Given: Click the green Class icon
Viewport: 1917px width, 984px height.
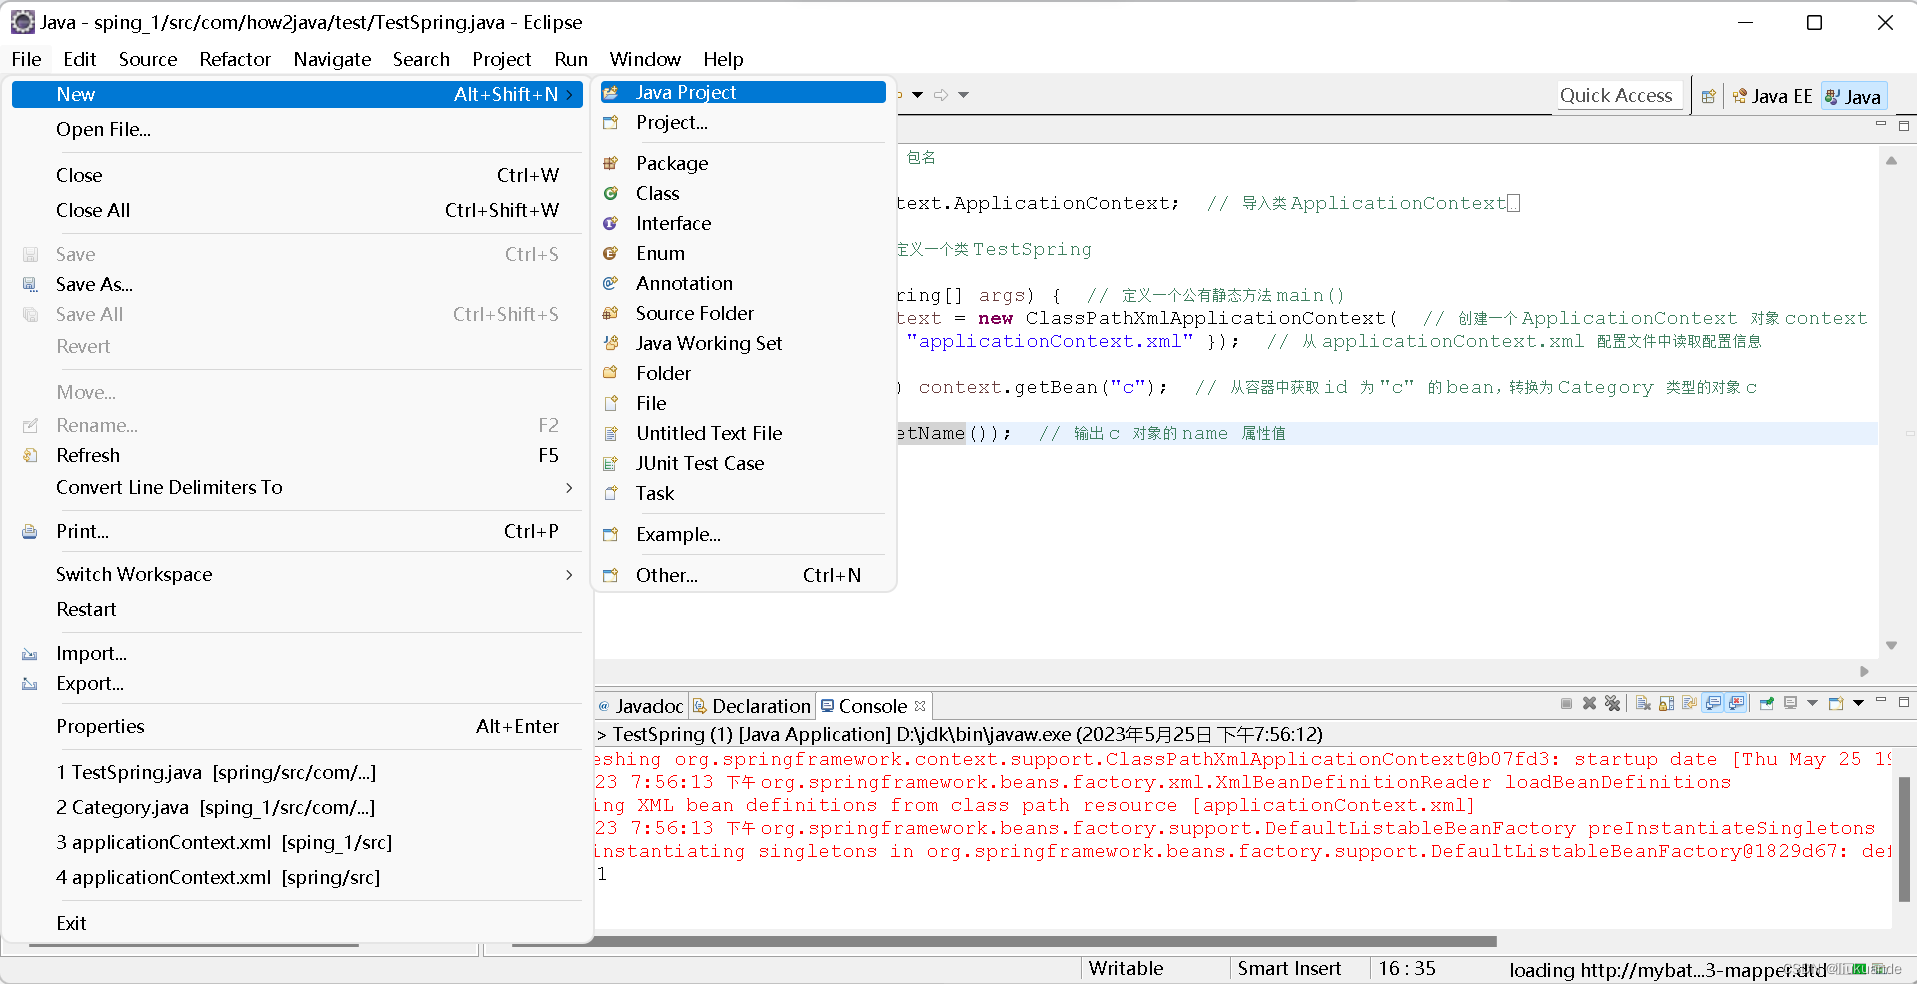Looking at the screenshot, I should pos(610,193).
